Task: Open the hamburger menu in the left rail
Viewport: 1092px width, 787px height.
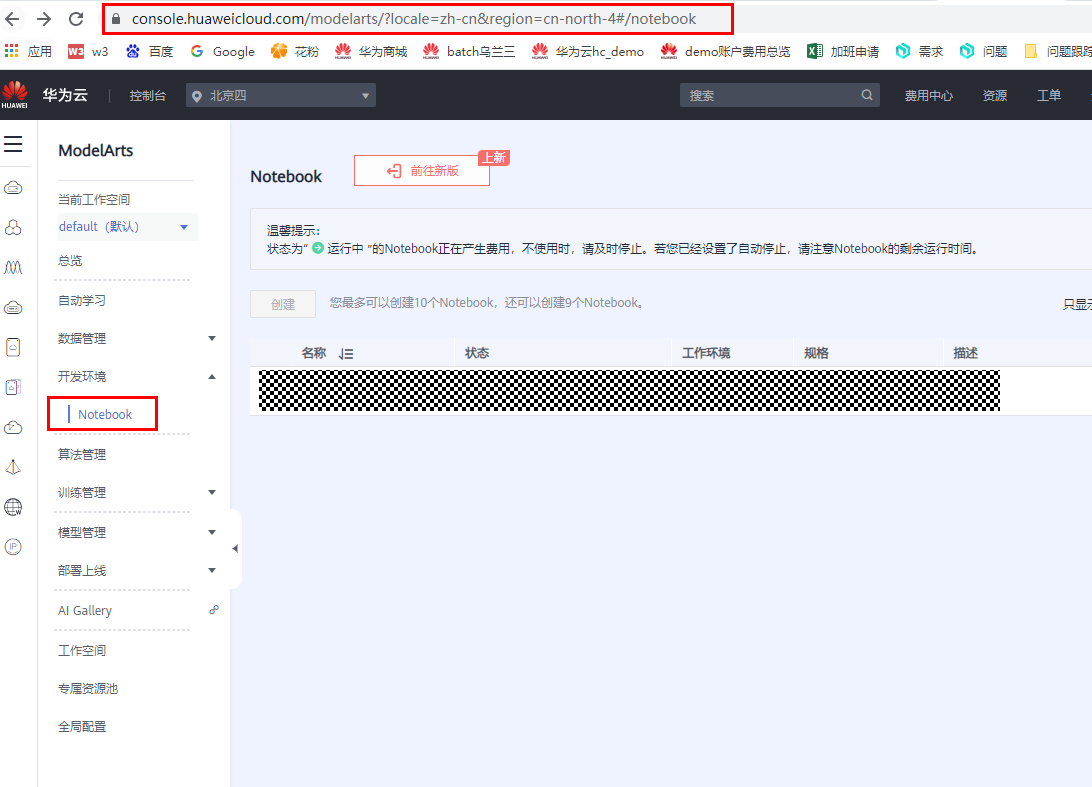Action: tap(13, 144)
